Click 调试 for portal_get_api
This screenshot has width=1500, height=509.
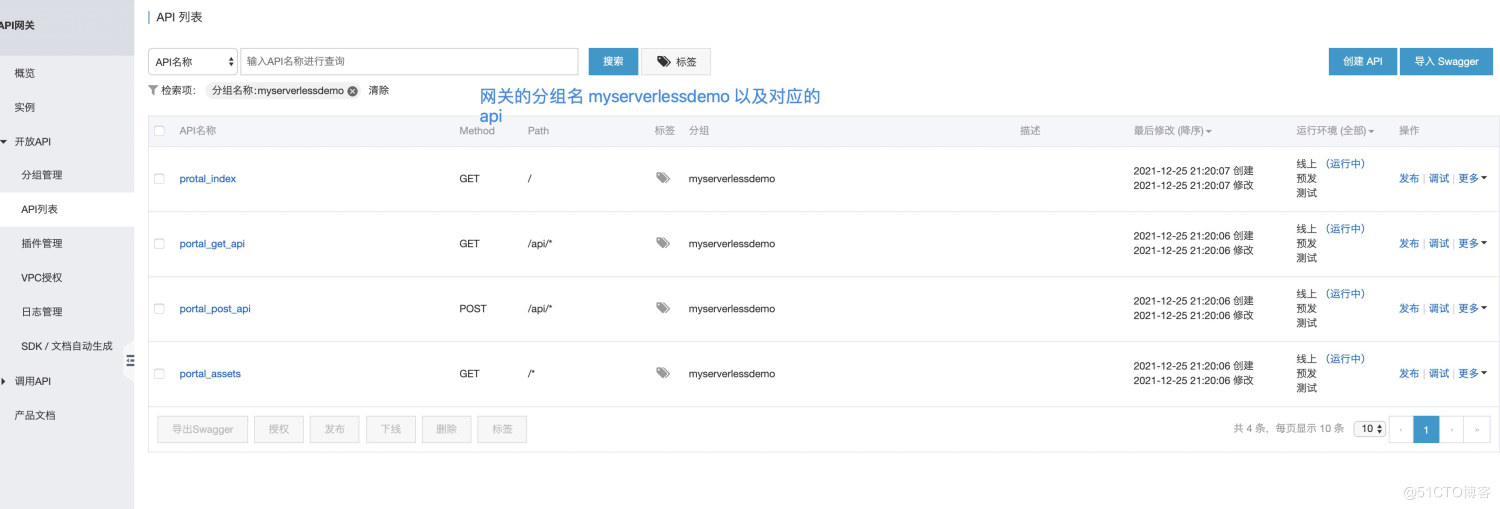click(1439, 243)
